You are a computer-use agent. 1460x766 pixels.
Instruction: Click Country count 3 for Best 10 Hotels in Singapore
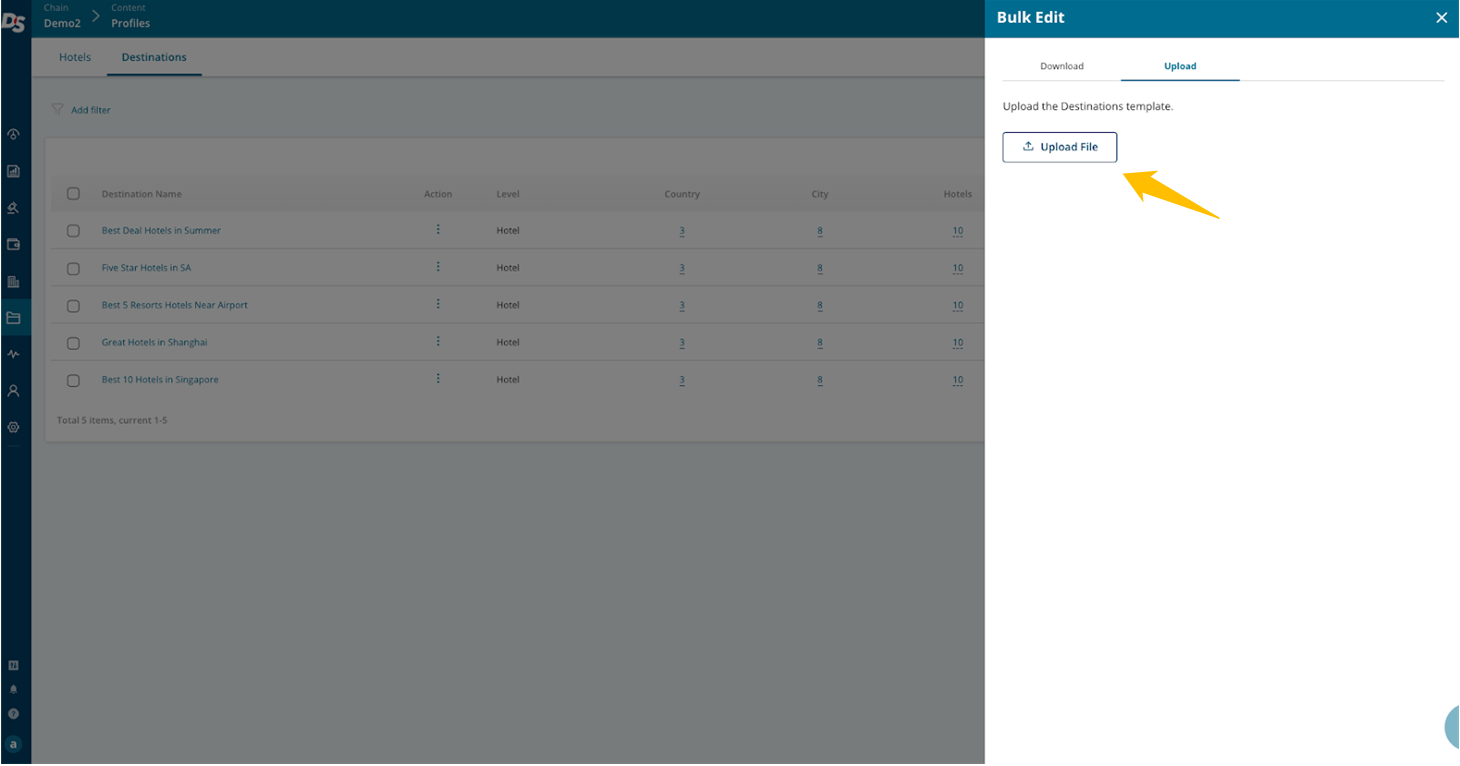(682, 380)
